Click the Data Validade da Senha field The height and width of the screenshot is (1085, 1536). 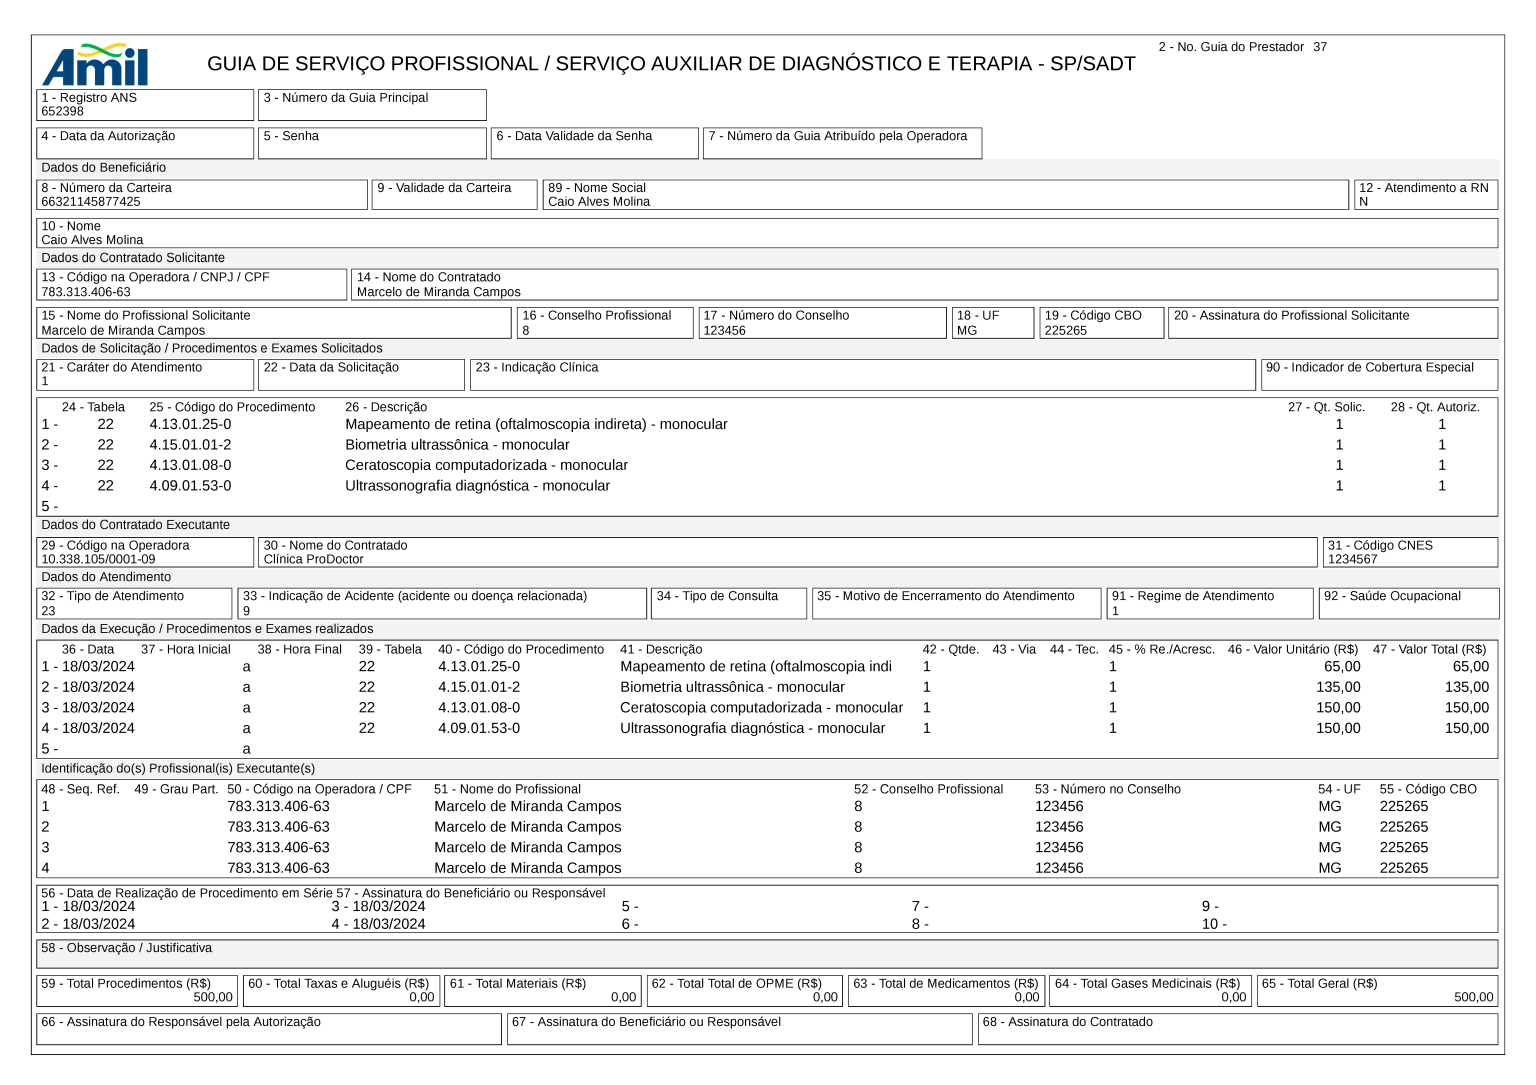point(595,143)
